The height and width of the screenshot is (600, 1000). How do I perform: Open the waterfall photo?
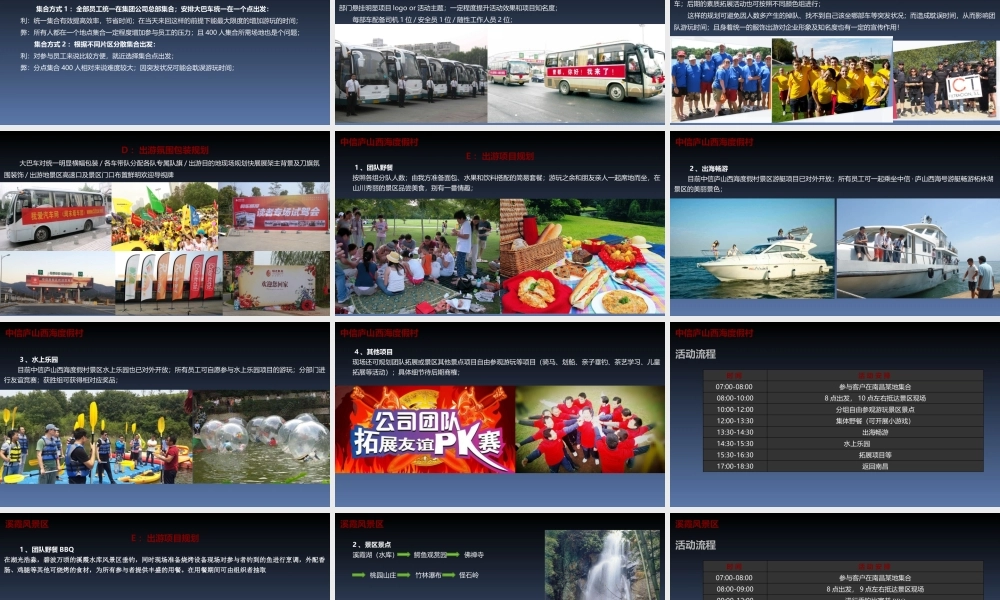pyautogui.click(x=603, y=565)
